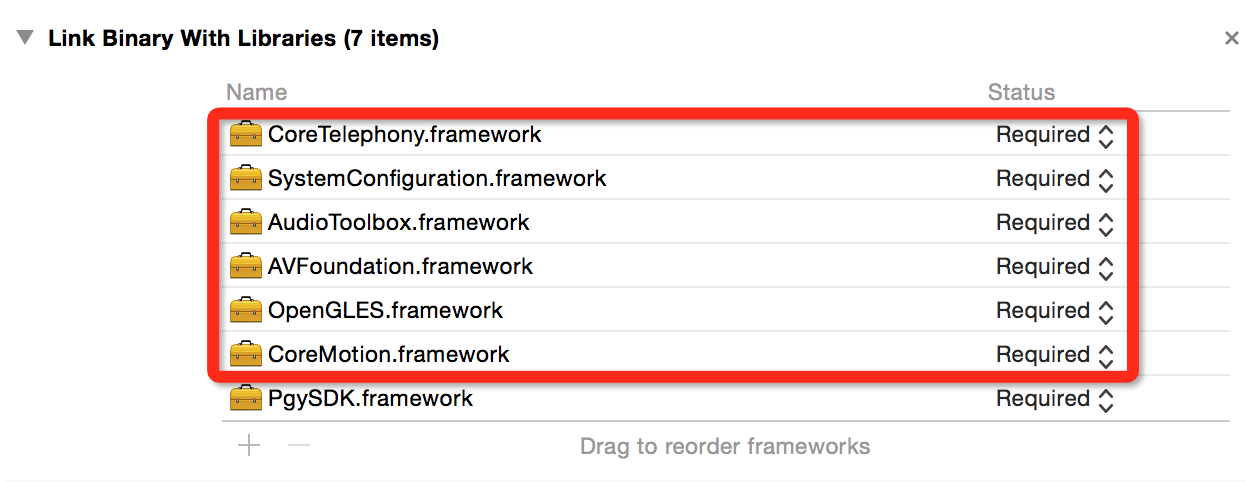This screenshot has width=1248, height=482.
Task: Click the CoreMotion.framework toolbox icon
Action: coord(245,354)
